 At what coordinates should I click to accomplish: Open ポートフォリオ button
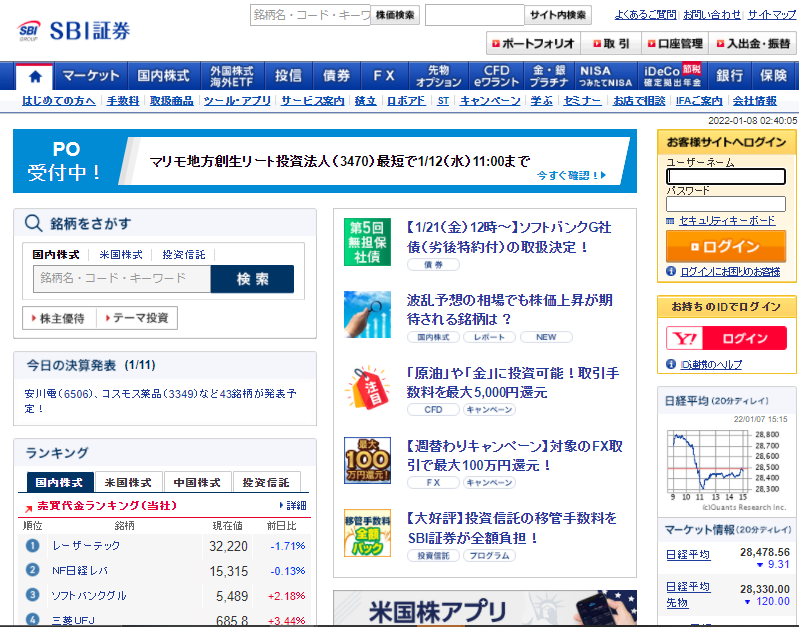click(533, 44)
